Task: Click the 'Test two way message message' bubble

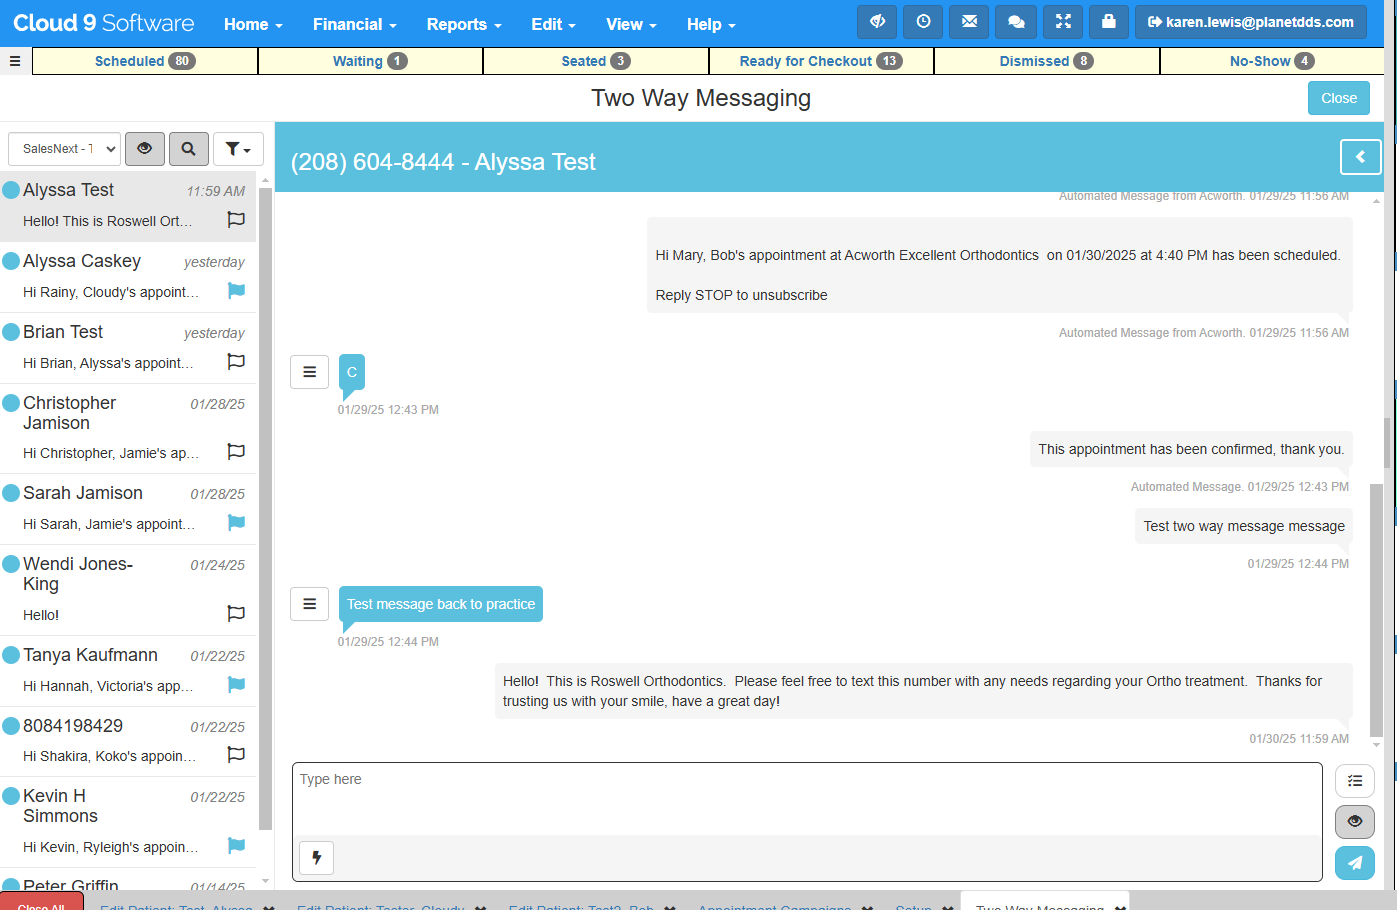Action: point(1244,526)
